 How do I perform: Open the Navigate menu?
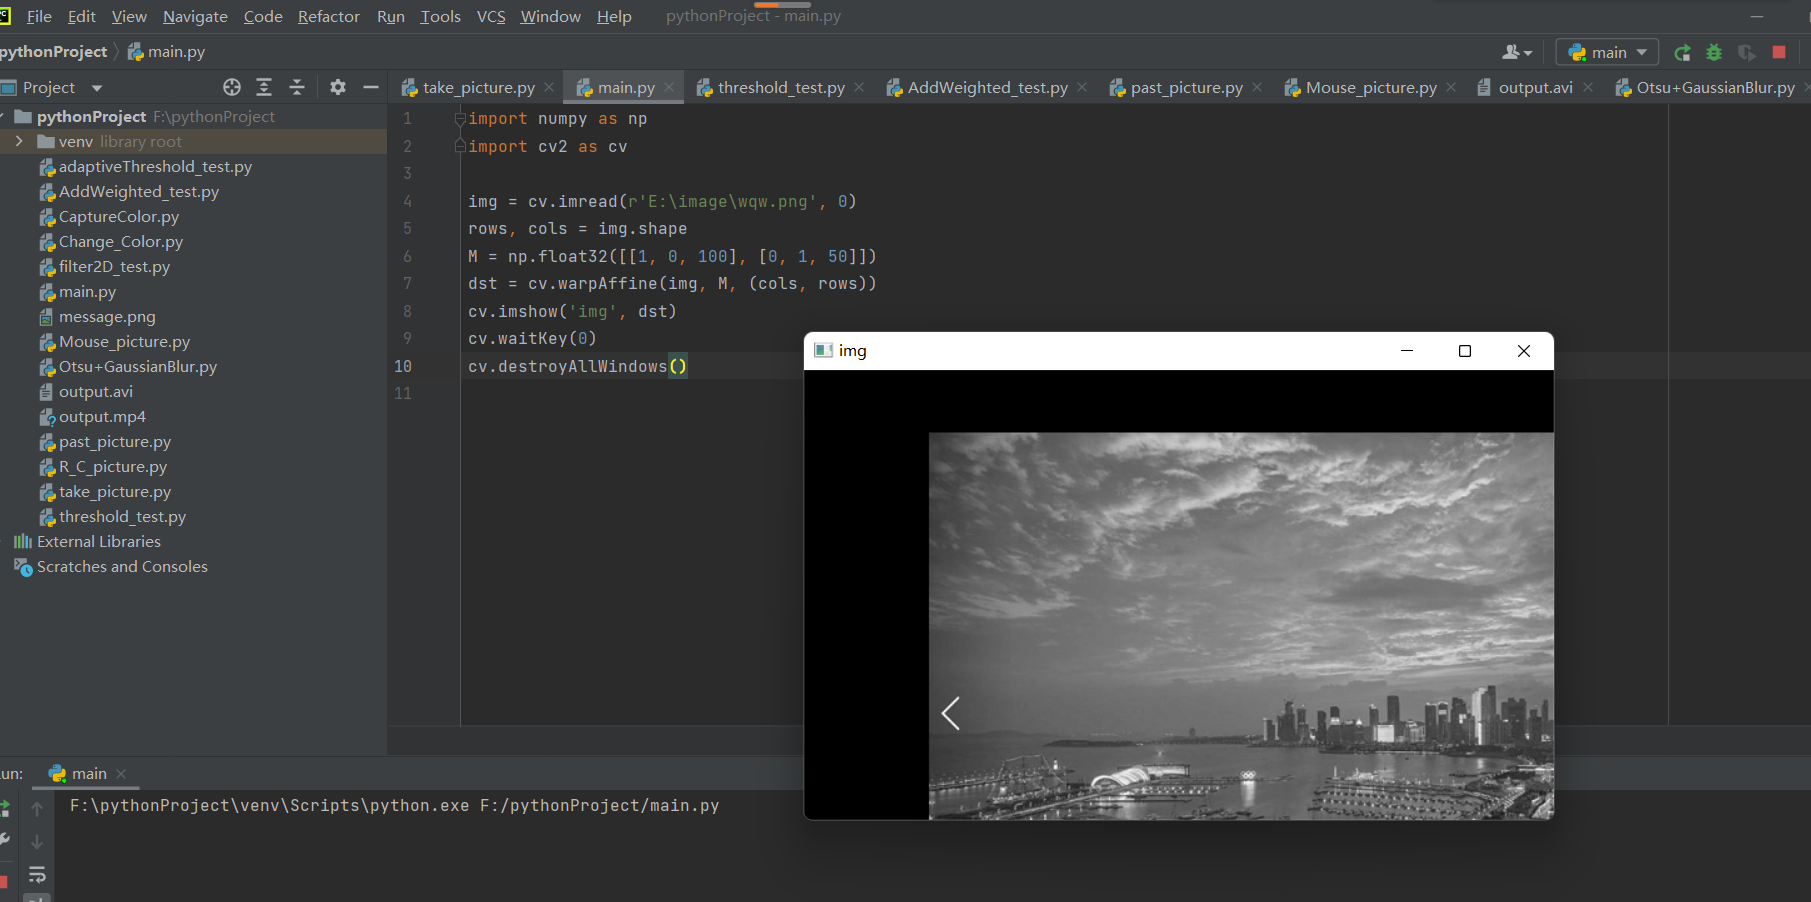point(195,17)
